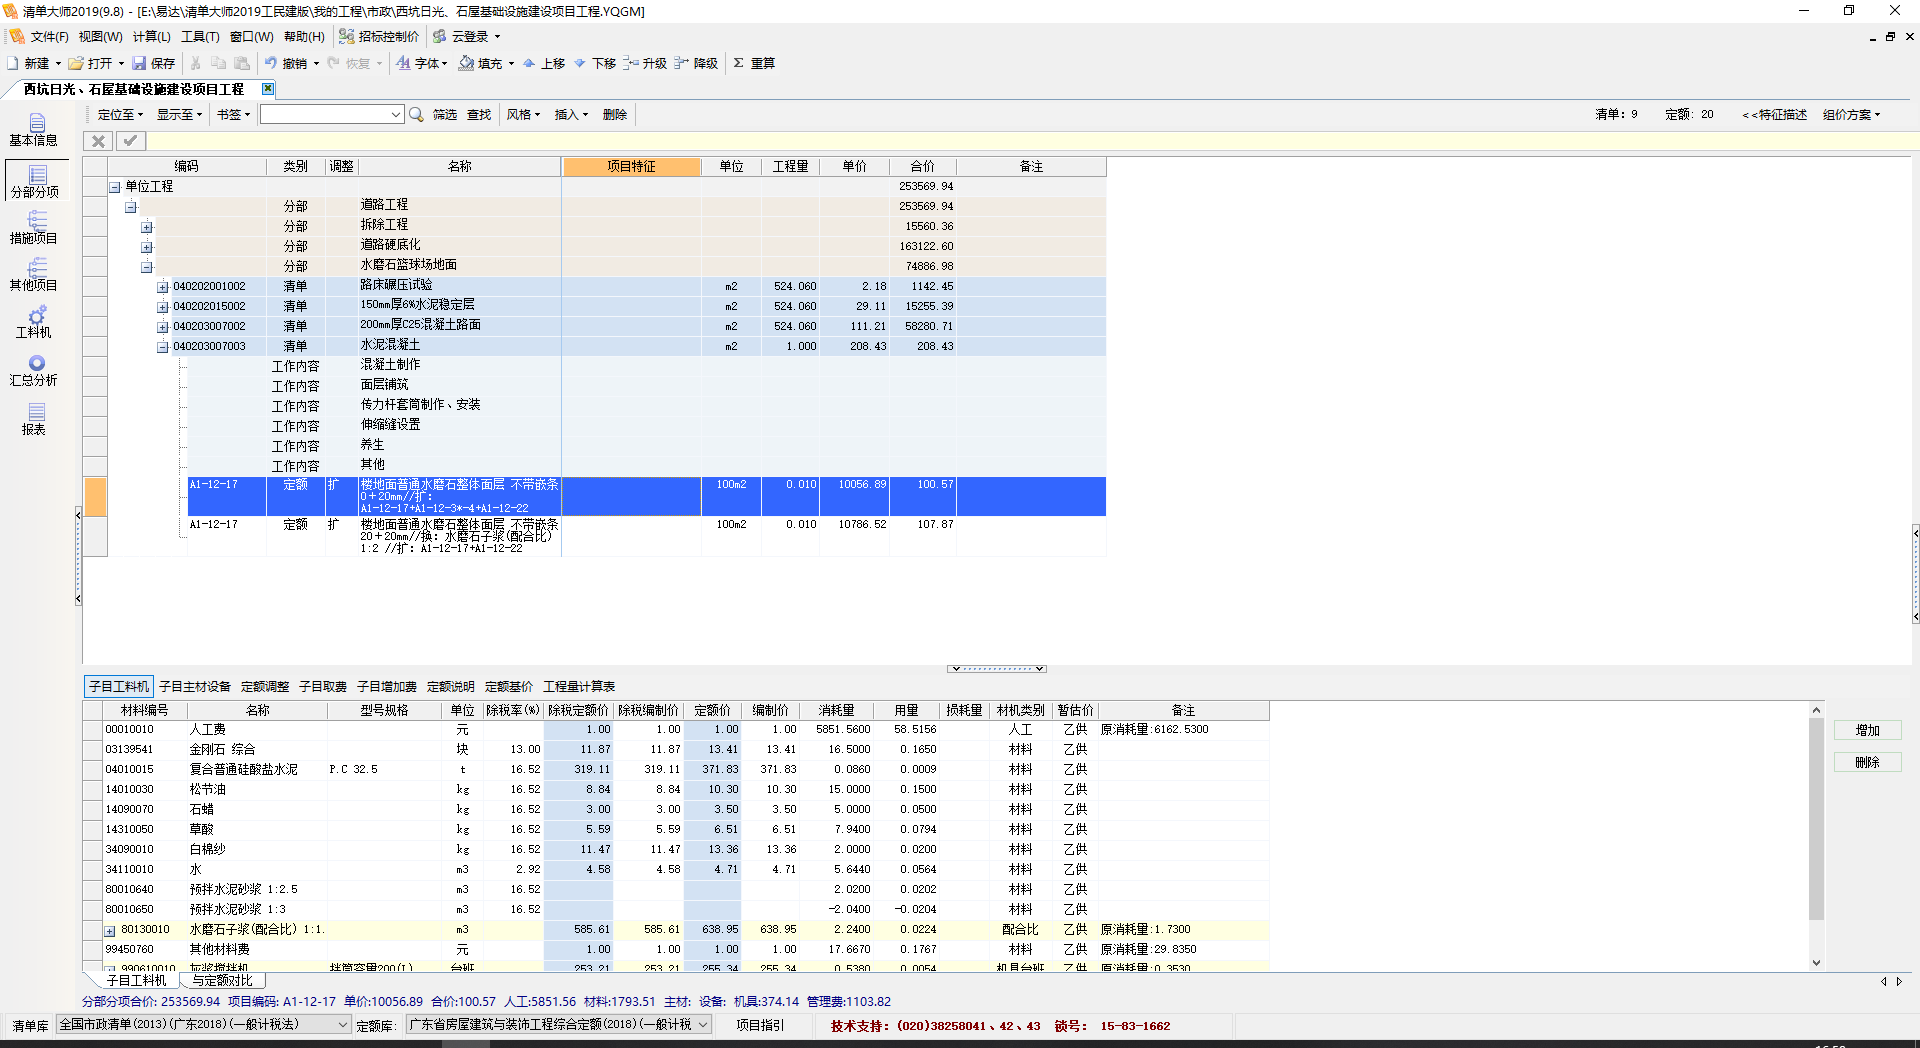Switch to the 工程量计算表 tab

pyautogui.click(x=579, y=687)
